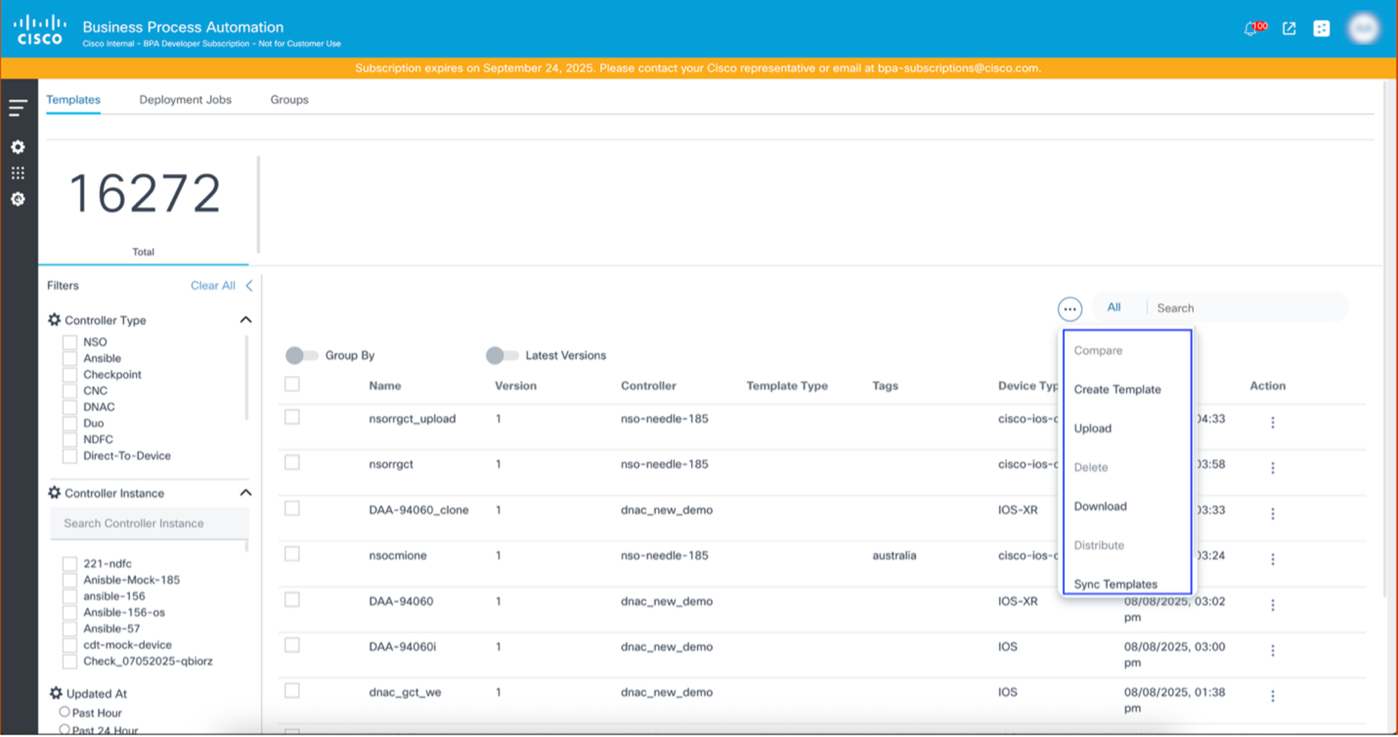Select the checkbox for the nsocmione row

[x=292, y=554]
